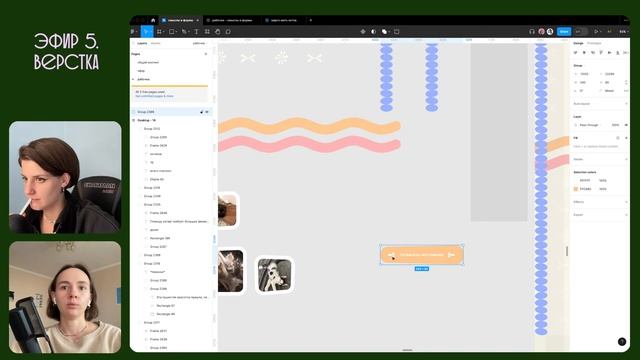Select the Frame tool

coord(159,31)
